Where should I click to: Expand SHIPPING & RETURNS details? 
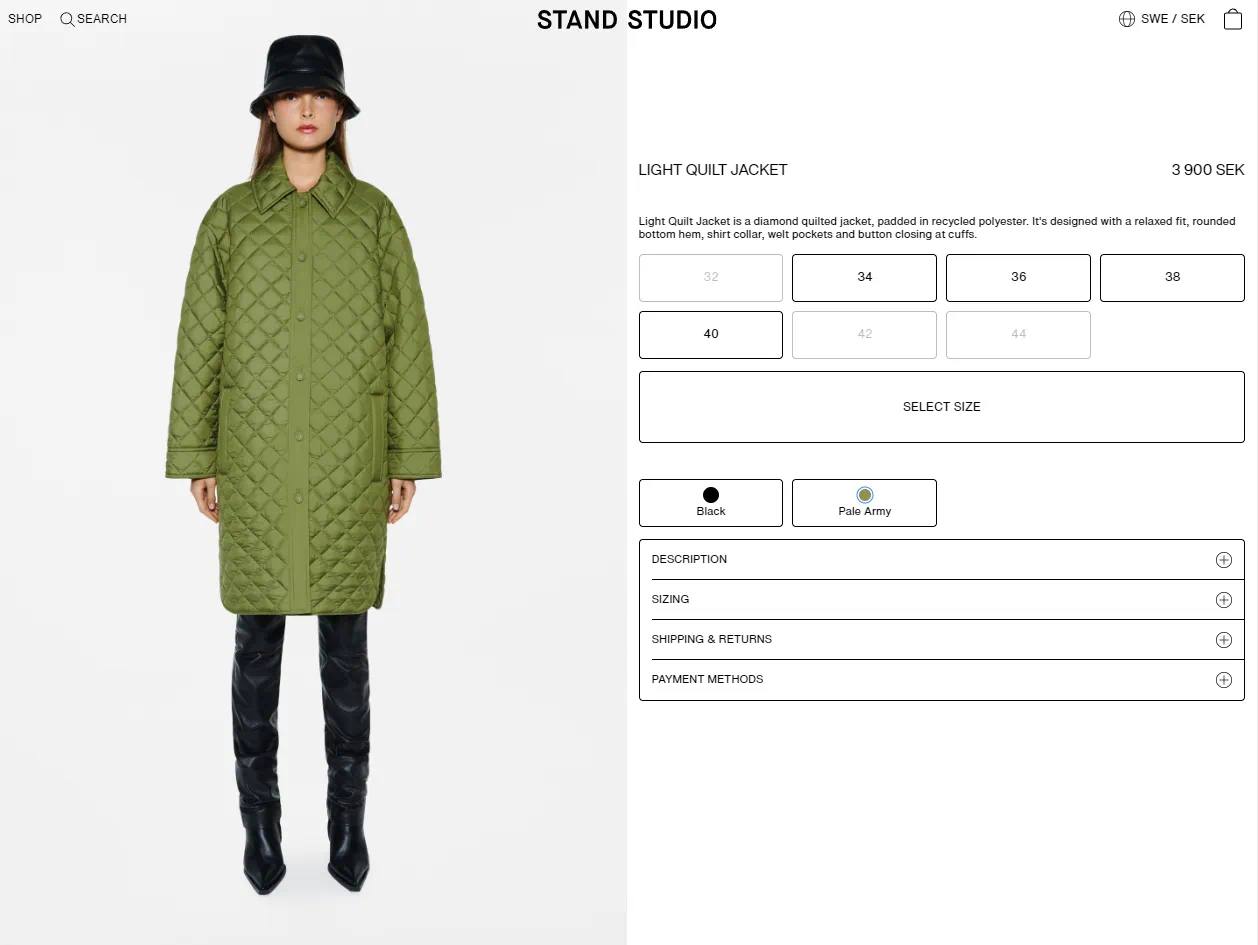[942, 640]
